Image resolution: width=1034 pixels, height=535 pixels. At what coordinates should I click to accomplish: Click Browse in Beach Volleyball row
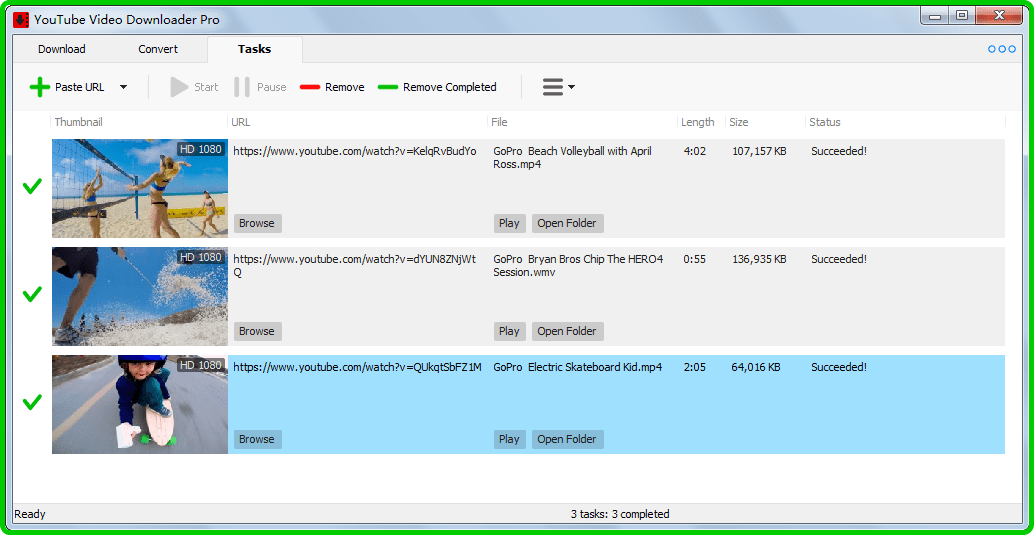tap(257, 223)
